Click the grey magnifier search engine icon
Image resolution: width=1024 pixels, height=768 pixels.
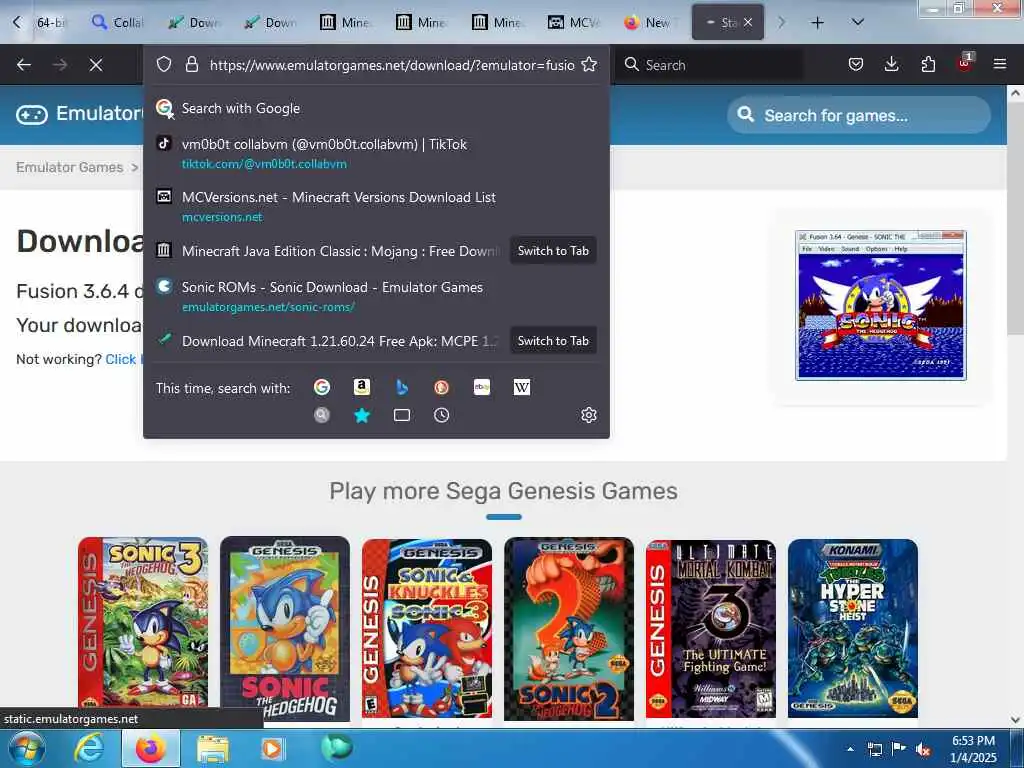pos(322,415)
